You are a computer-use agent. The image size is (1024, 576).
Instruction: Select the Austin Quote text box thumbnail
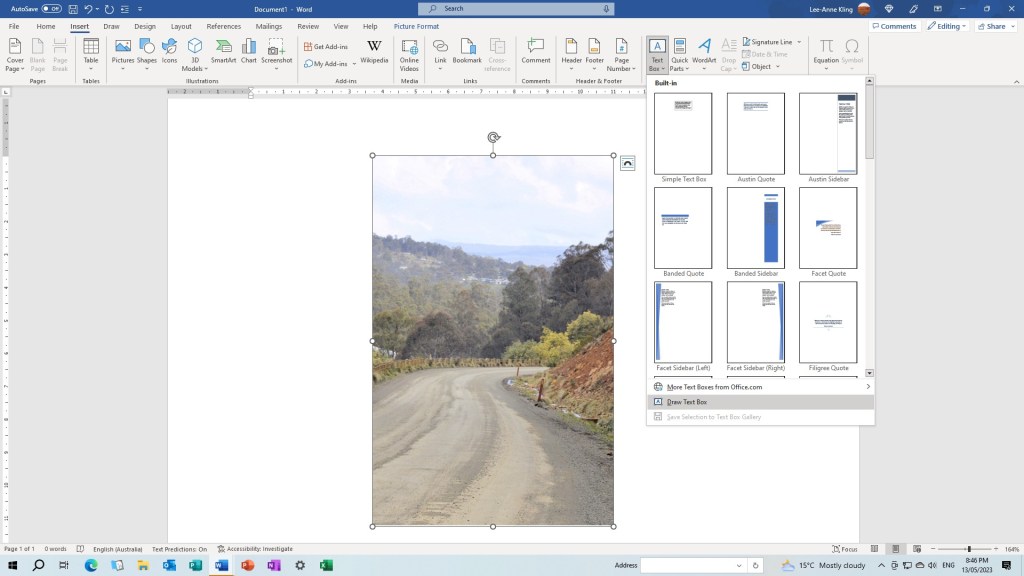coord(755,133)
